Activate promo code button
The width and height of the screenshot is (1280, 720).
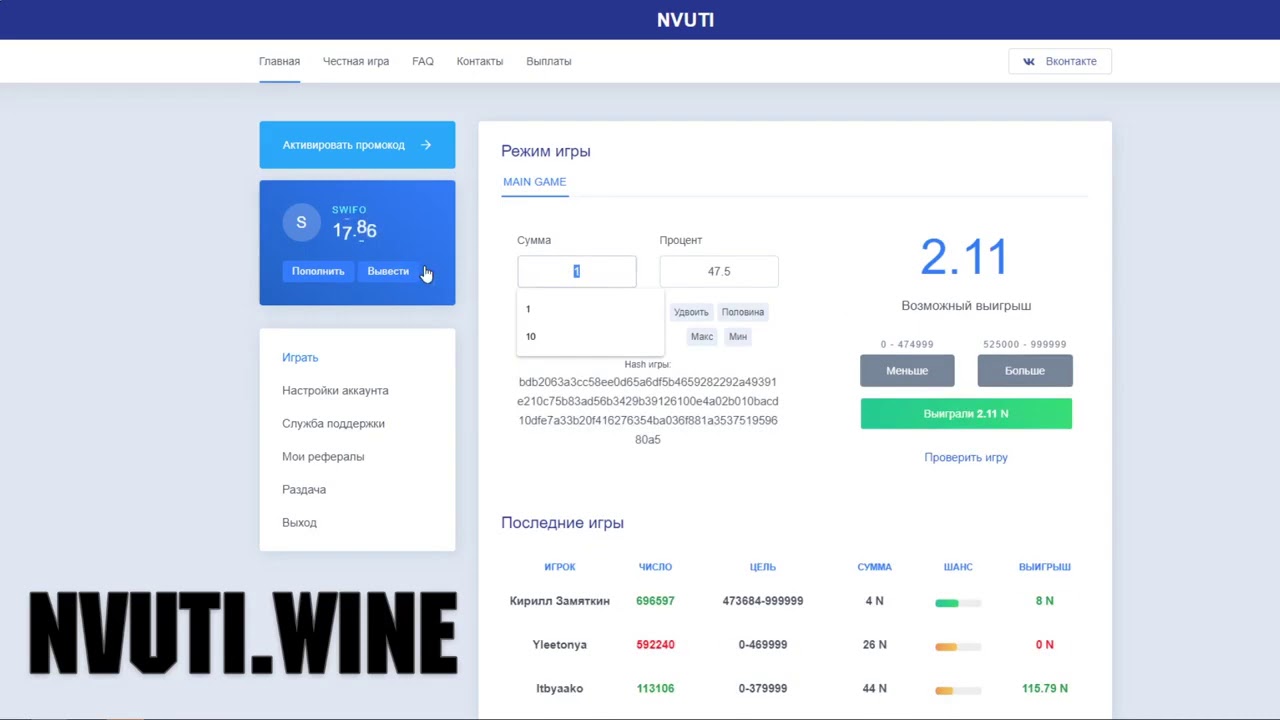click(357, 145)
